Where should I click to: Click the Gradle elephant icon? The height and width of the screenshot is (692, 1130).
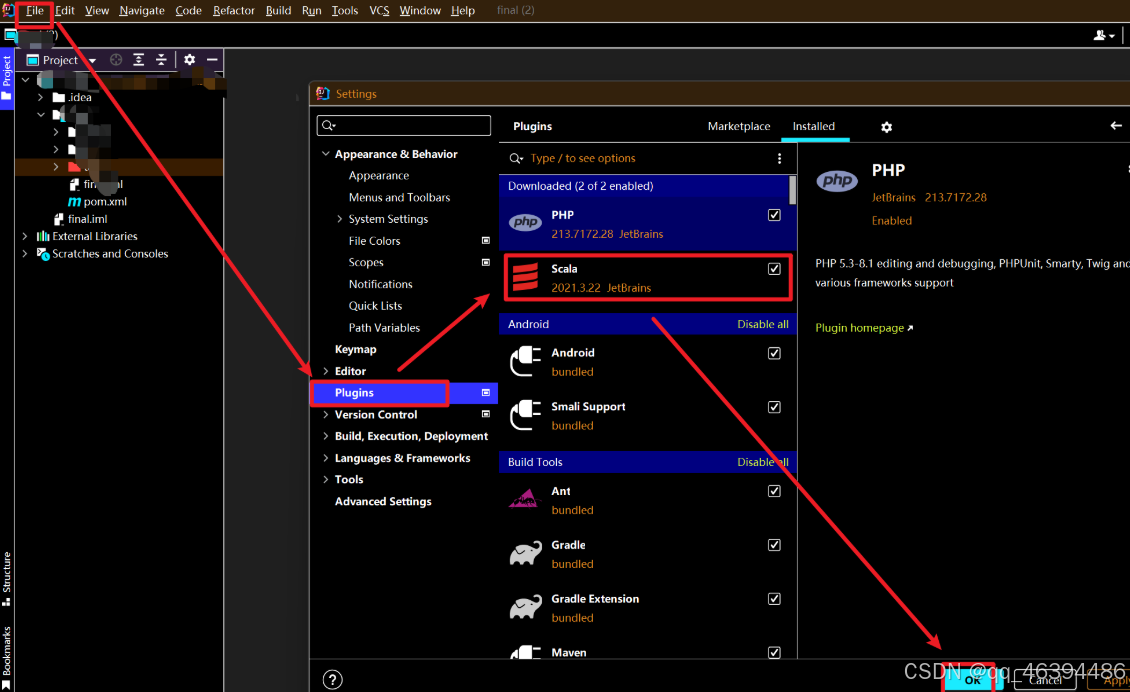tap(525, 554)
